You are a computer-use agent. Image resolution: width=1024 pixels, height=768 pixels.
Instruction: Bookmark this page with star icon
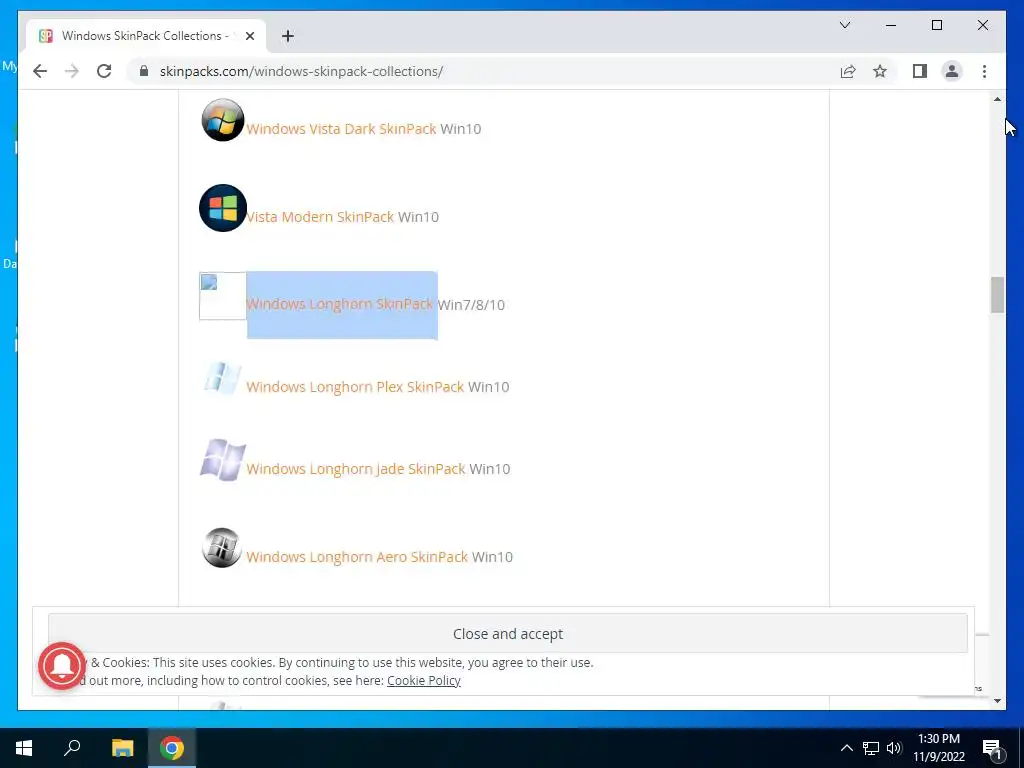click(x=880, y=71)
